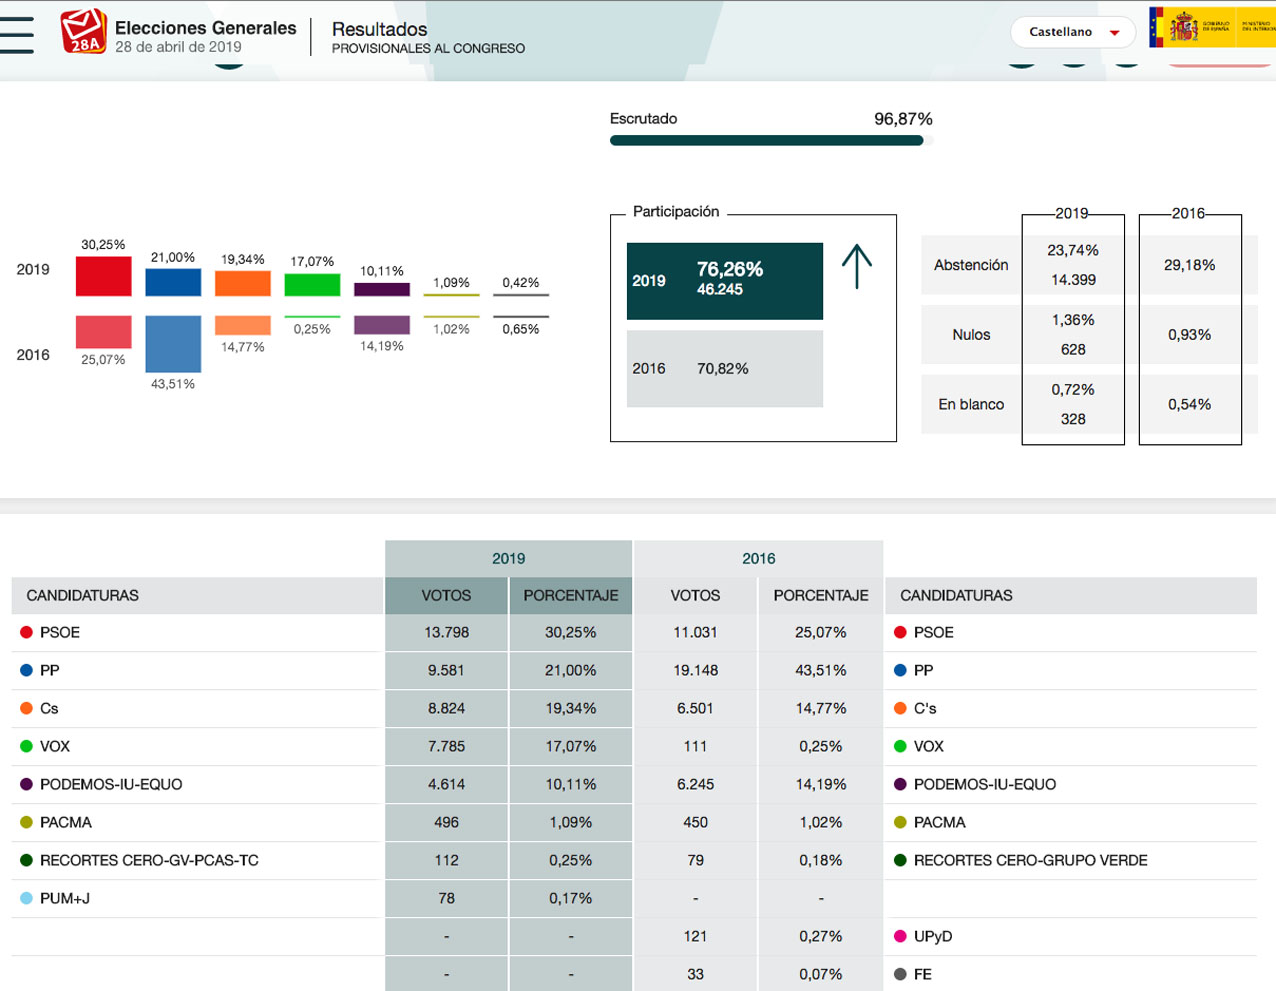Click purple dot beside left PODEMOS-IU-EQUO

pyautogui.click(x=27, y=784)
